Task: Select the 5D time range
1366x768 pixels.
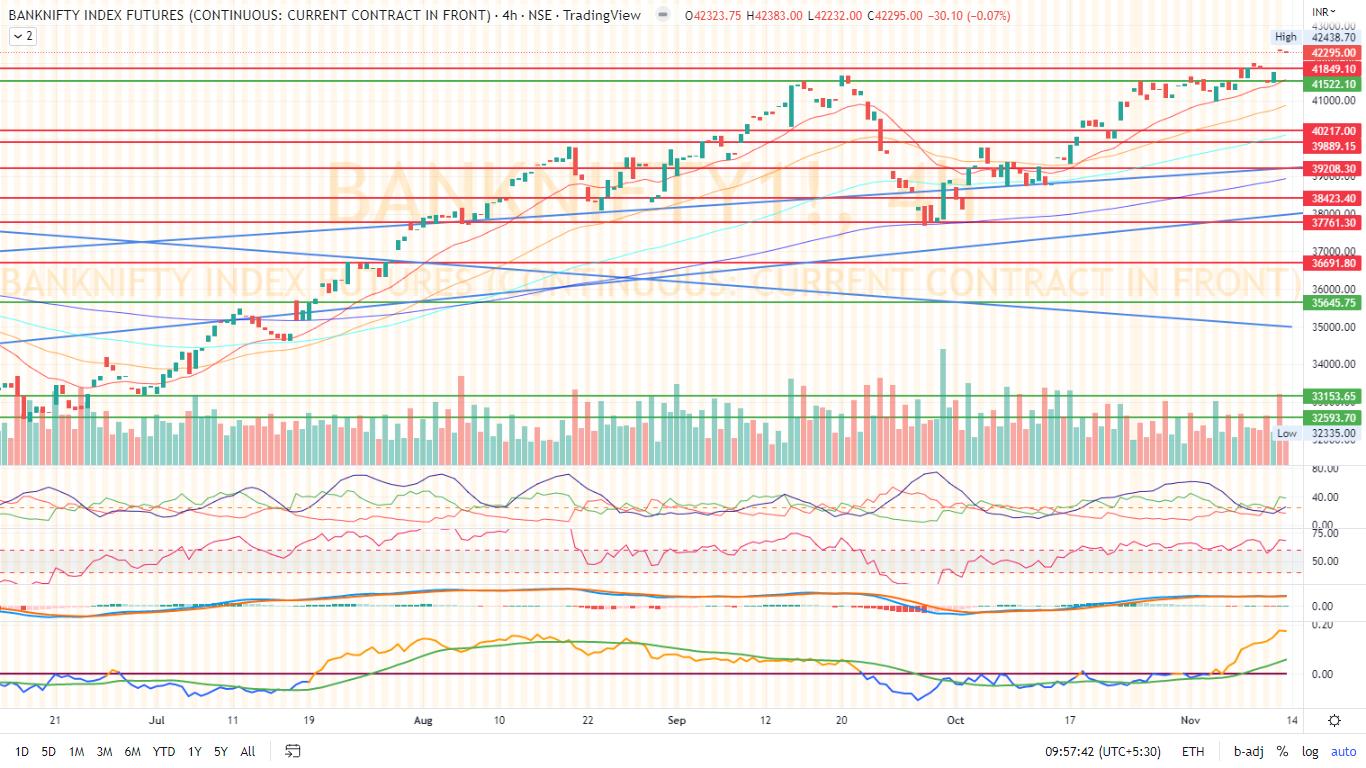Action: 48,751
